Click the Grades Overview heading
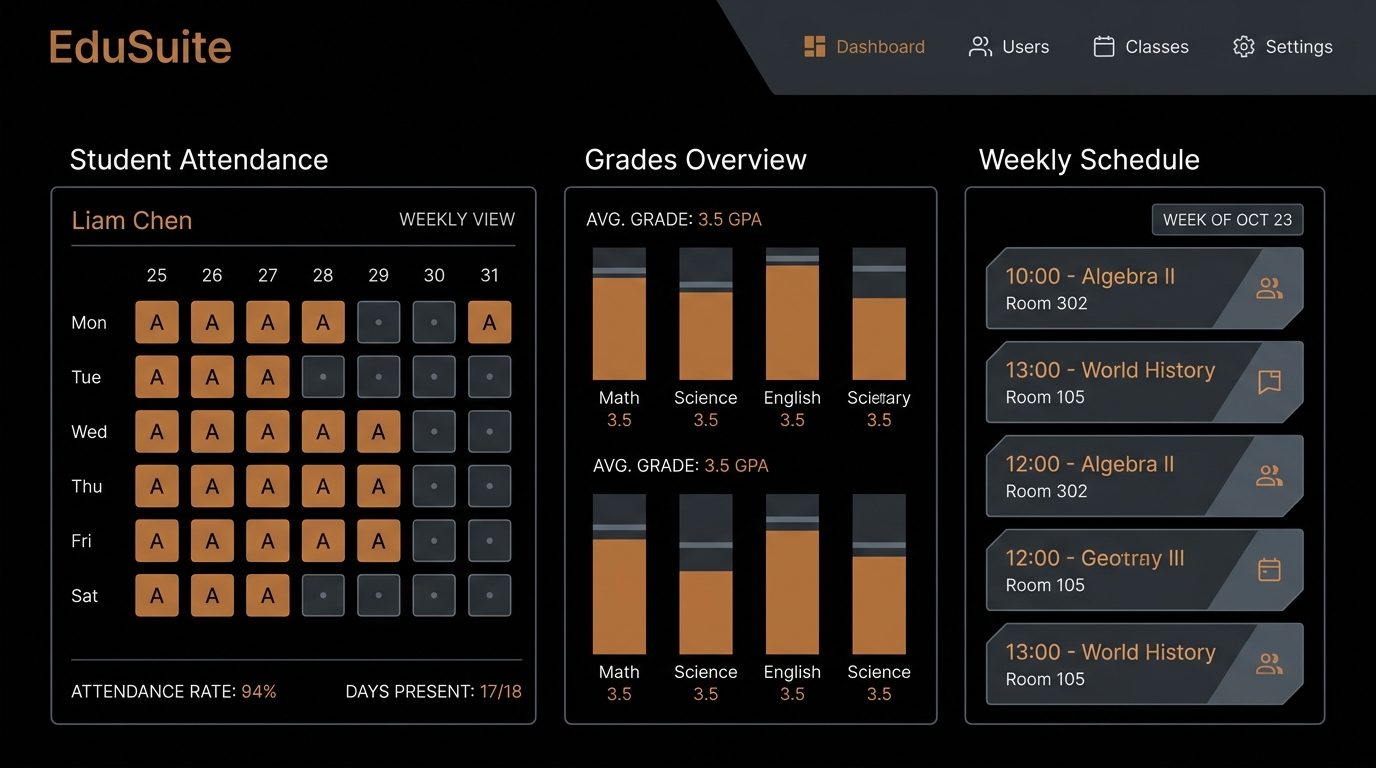The height and width of the screenshot is (768, 1376). coord(696,160)
